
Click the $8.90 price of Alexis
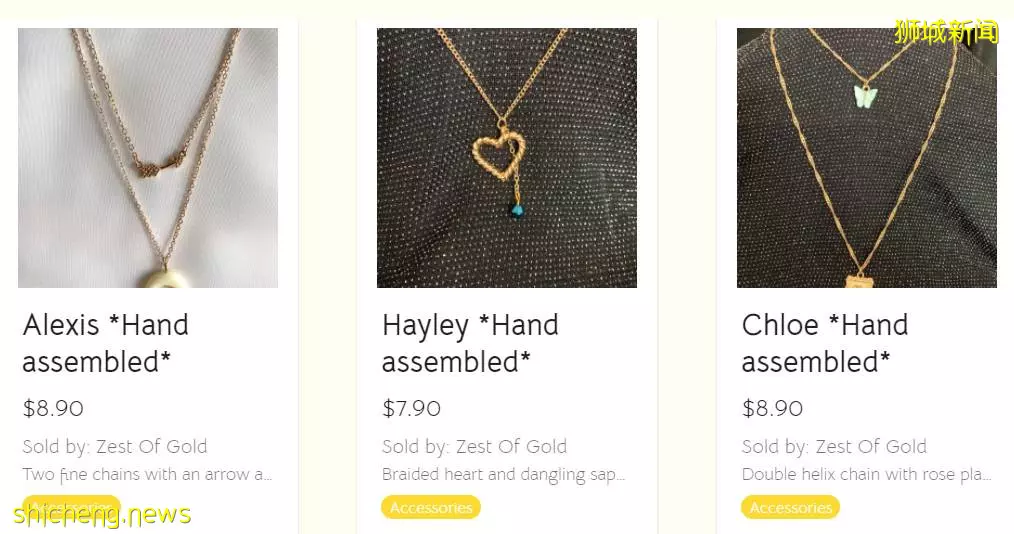click(x=53, y=409)
